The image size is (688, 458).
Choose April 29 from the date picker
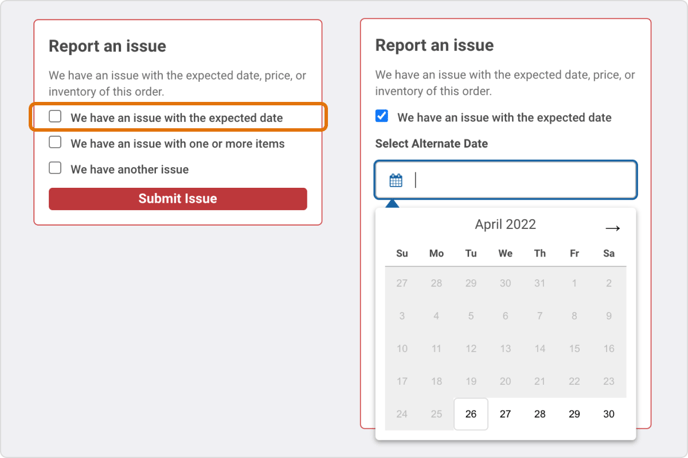(x=574, y=414)
